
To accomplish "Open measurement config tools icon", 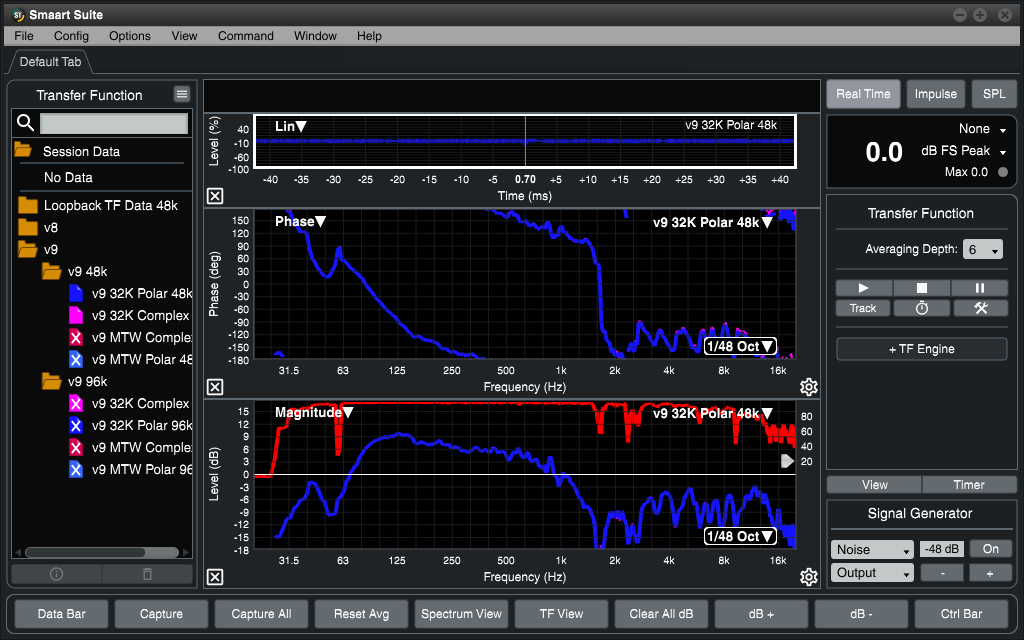I will coord(980,308).
